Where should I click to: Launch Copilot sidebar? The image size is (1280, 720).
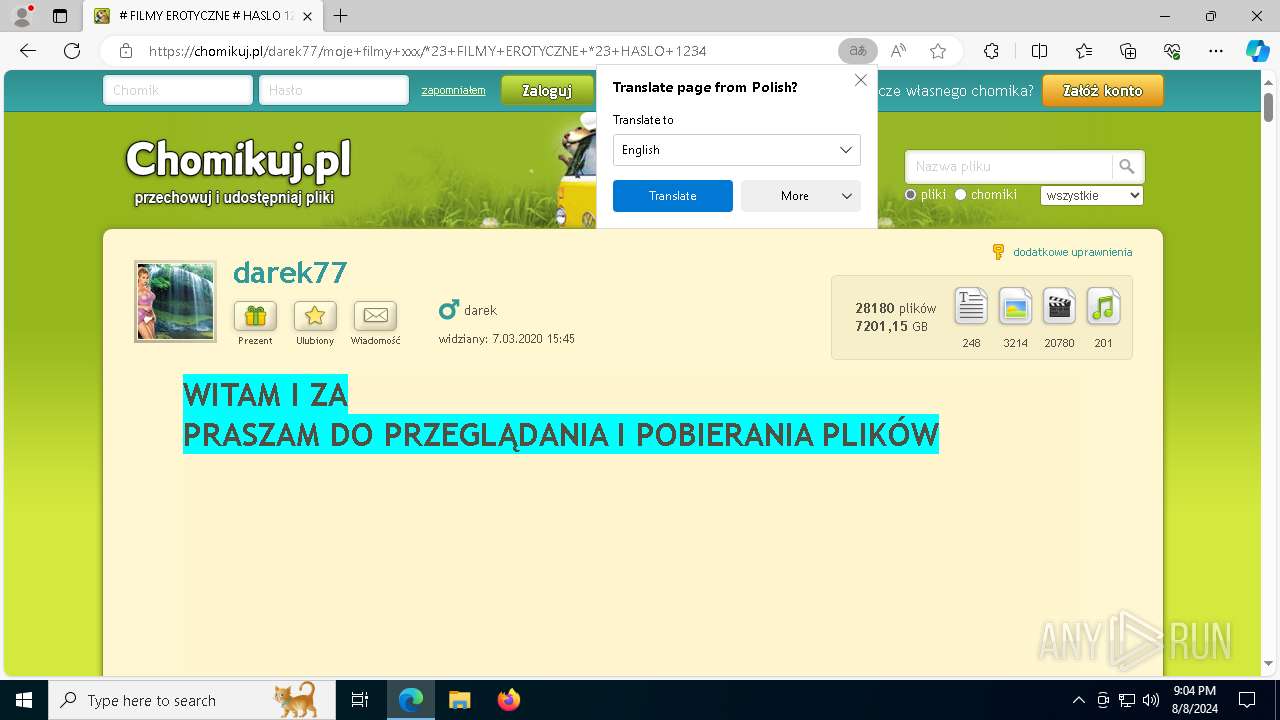tap(1257, 51)
